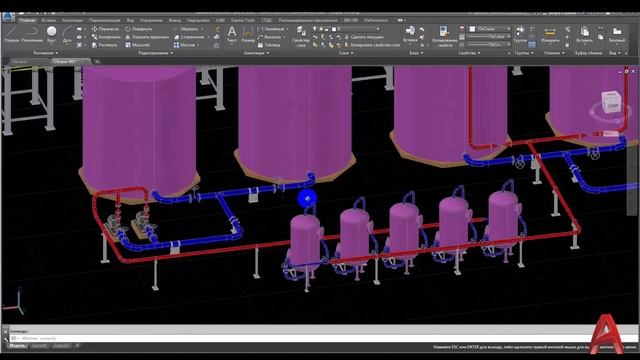This screenshot has width=640, height=360.
Task: Click Копирование свойств match properties
Action: click(x=444, y=36)
